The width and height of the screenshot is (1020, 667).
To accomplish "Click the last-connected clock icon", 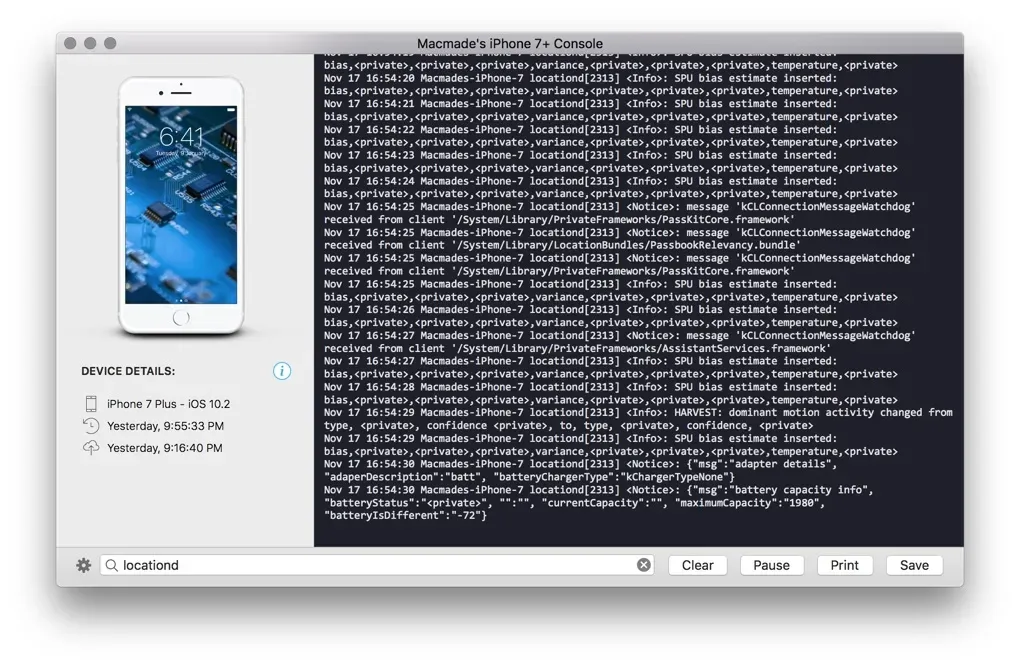I will click(93, 426).
